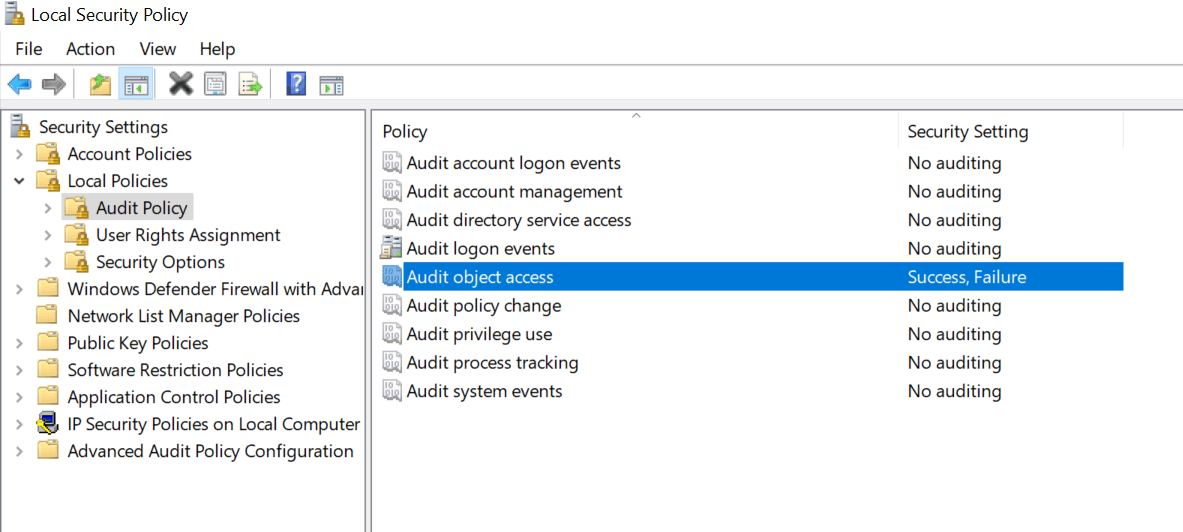Open Properties from the toolbar

215,84
